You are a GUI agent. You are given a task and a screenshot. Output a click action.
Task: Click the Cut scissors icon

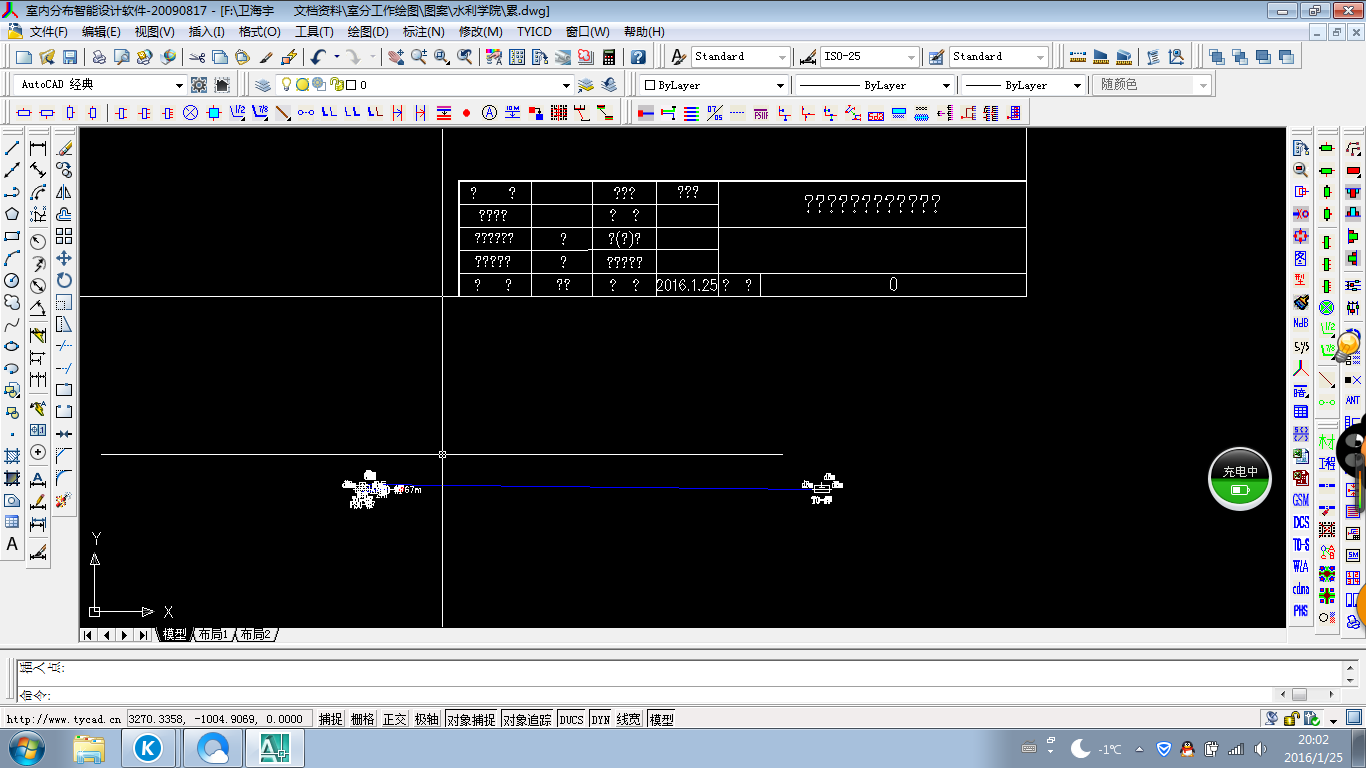[197, 57]
